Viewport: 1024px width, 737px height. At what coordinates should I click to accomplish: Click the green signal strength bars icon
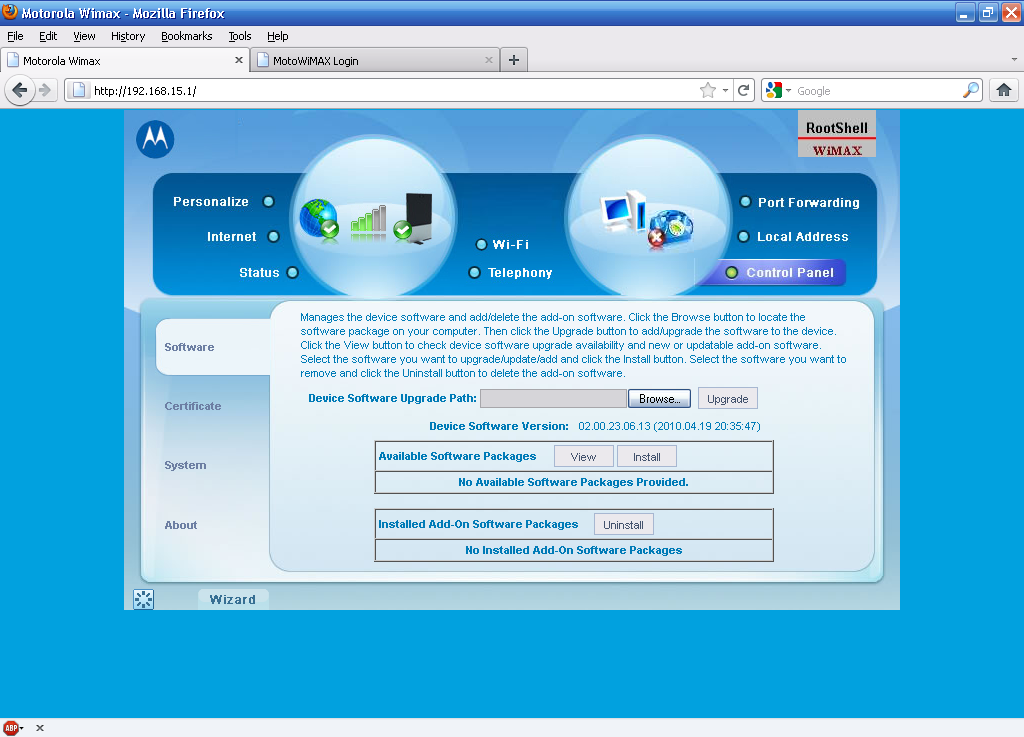(x=368, y=221)
